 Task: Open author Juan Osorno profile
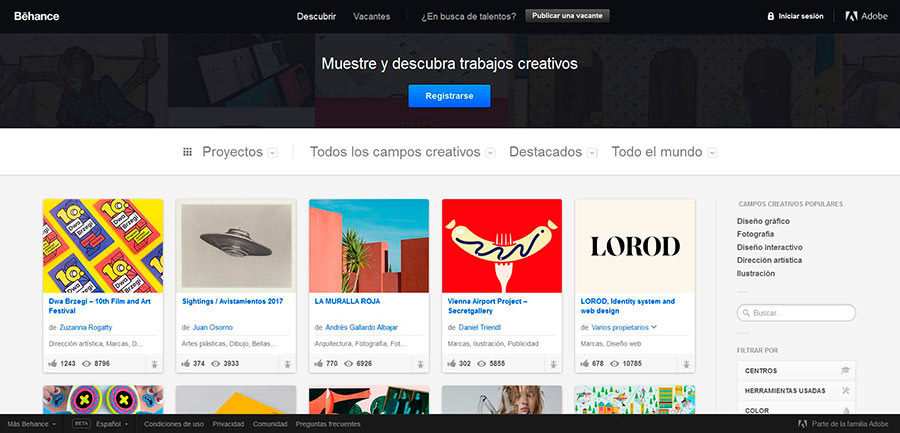click(x=212, y=327)
